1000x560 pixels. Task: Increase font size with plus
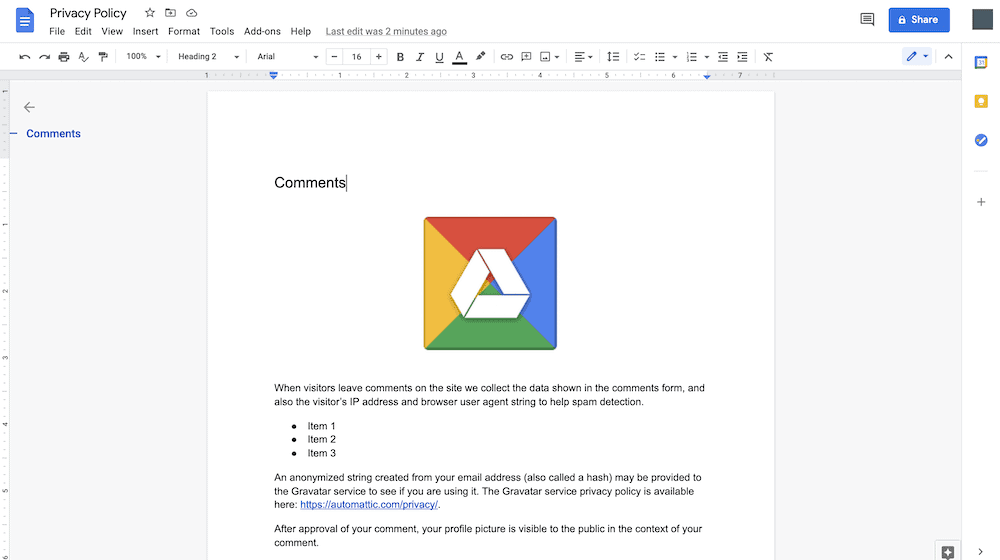pos(379,57)
